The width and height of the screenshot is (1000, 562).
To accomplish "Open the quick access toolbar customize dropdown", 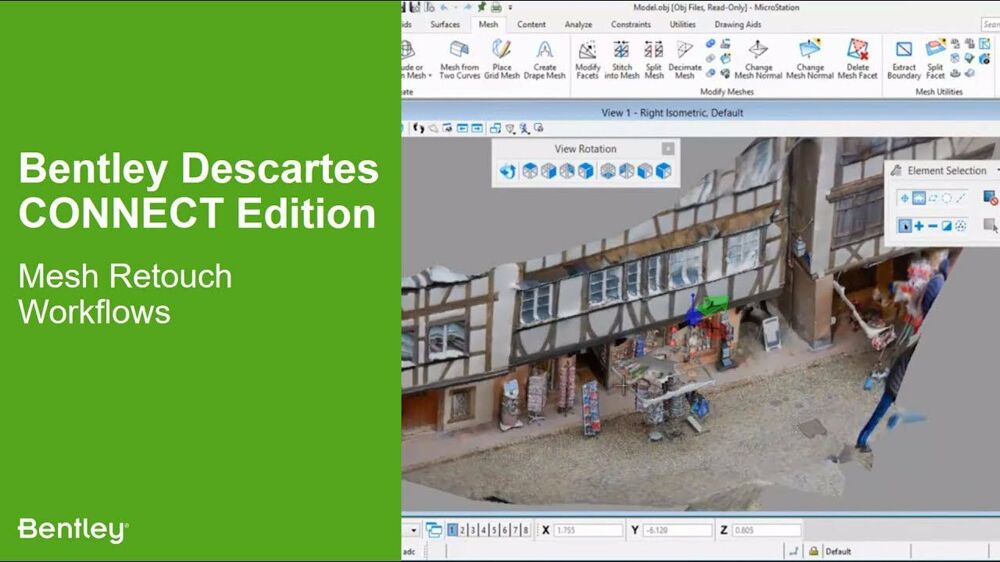I will 510,8.
